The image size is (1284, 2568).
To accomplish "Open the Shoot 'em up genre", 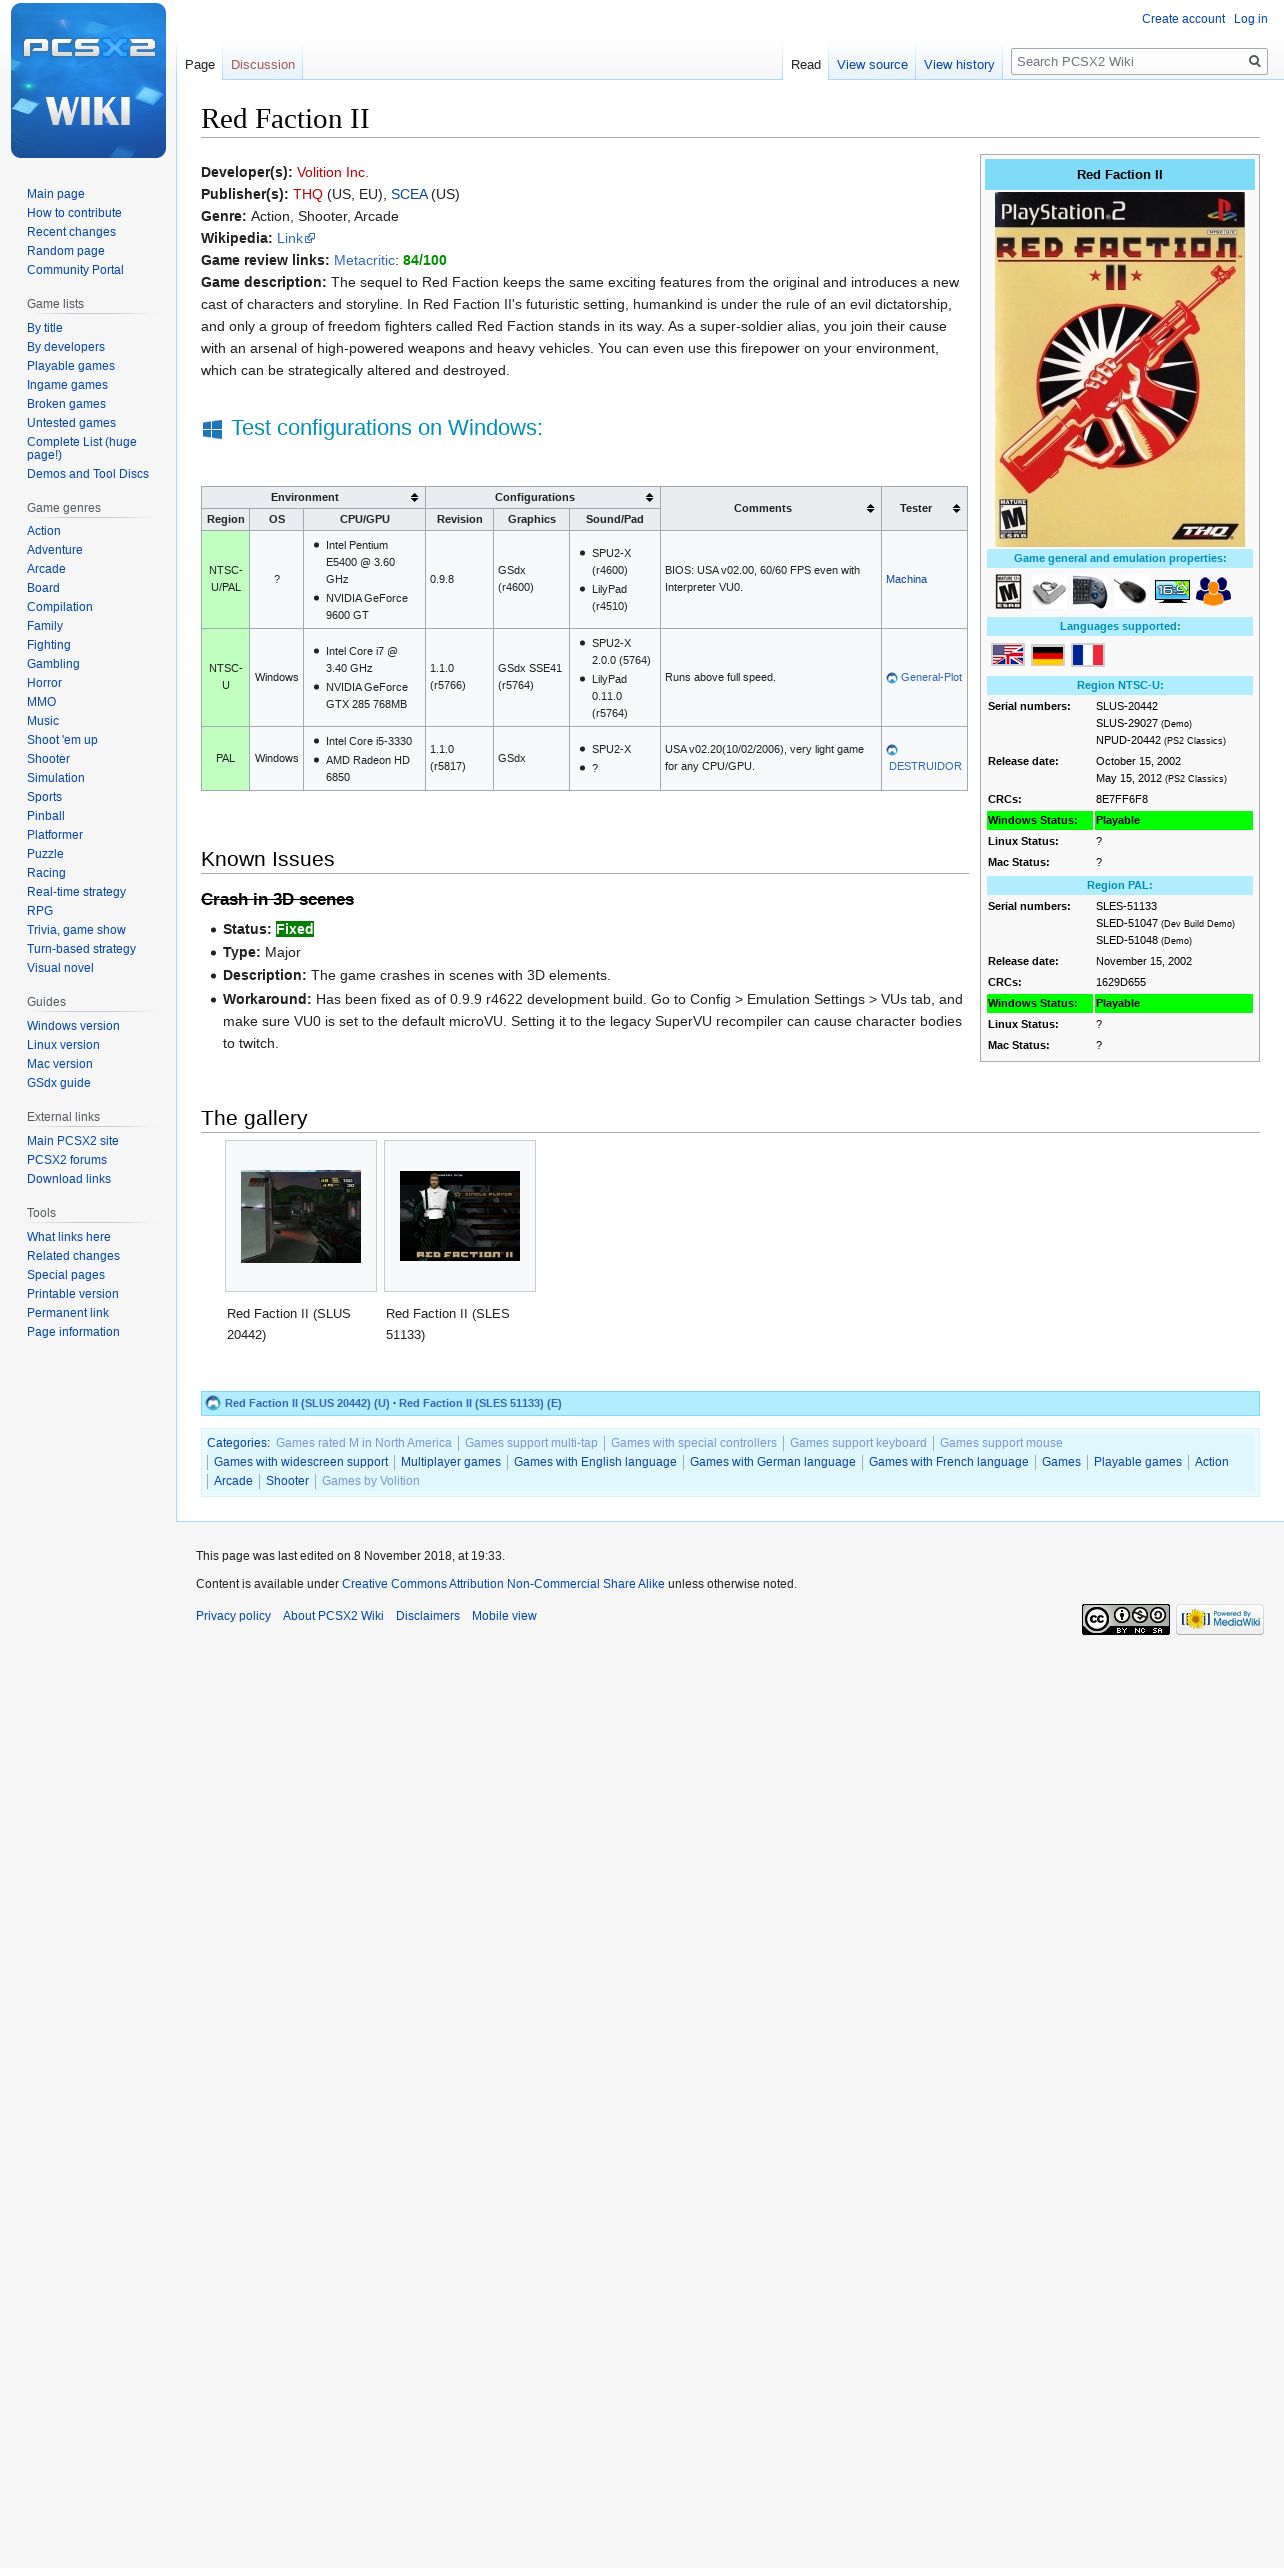I will [x=62, y=740].
